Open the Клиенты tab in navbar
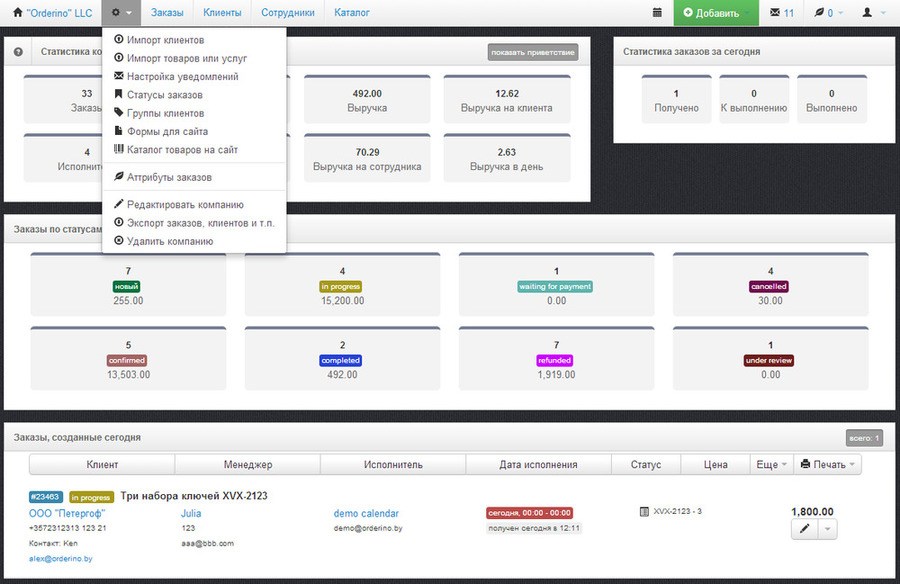The height and width of the screenshot is (584, 900). coord(222,13)
